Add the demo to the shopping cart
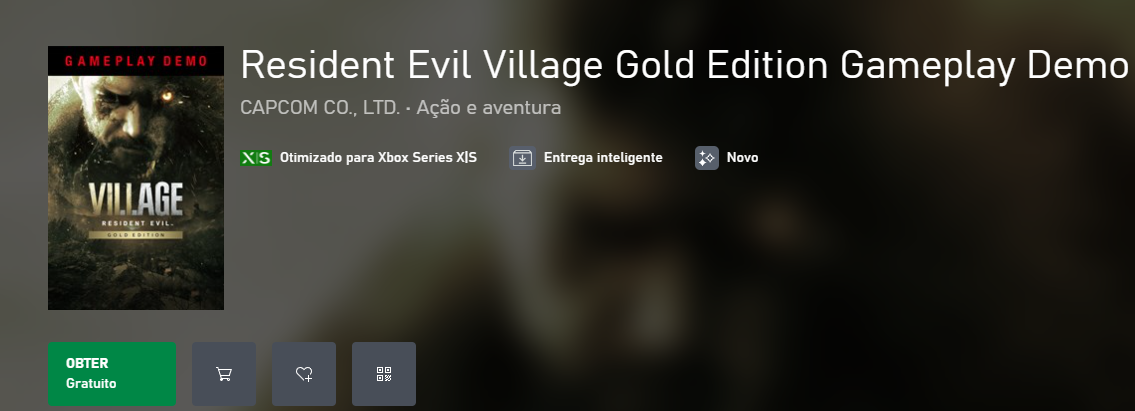Image resolution: width=1135 pixels, height=411 pixels. pos(224,373)
